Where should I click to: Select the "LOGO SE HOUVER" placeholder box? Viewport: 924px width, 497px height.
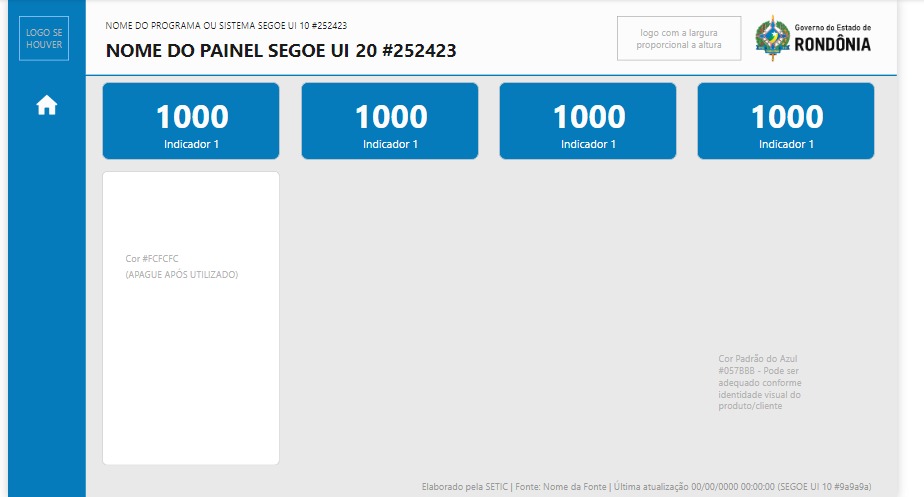[x=44, y=38]
